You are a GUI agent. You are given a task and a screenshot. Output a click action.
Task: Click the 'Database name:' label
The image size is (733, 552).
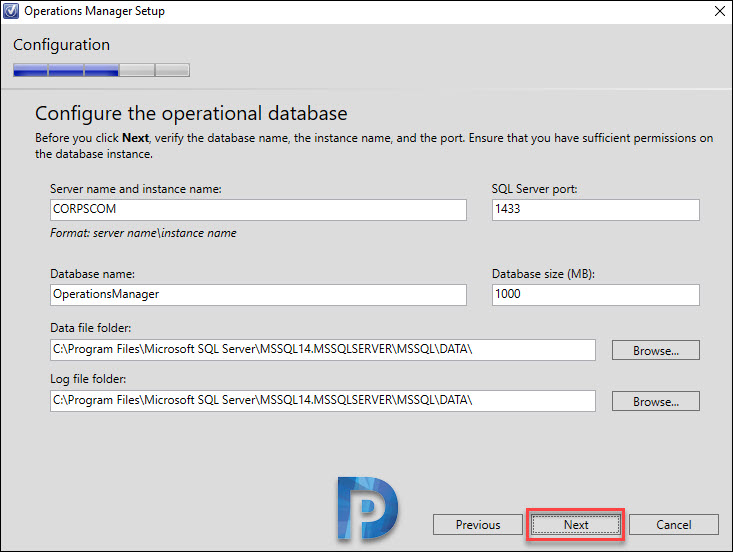pos(93,274)
